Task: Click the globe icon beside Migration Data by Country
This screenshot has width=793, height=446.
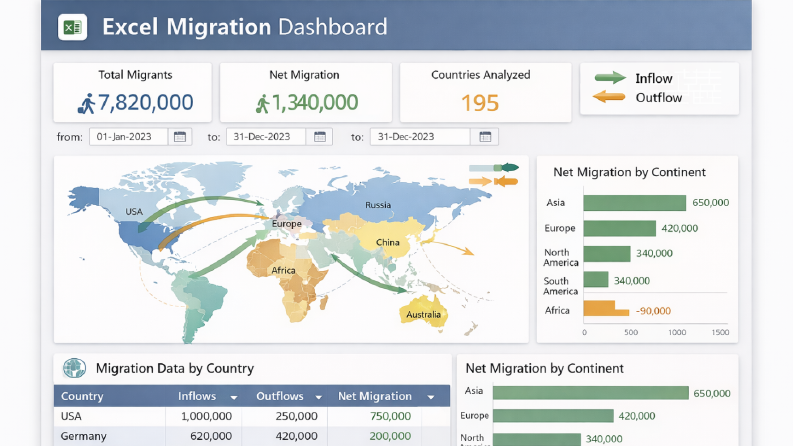Action: point(74,368)
